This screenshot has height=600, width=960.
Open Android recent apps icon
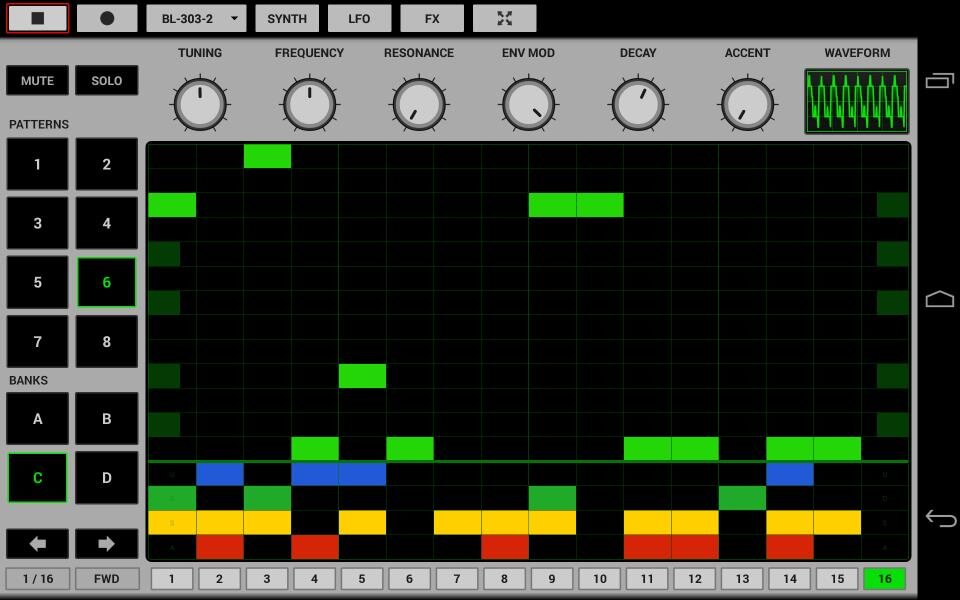940,81
